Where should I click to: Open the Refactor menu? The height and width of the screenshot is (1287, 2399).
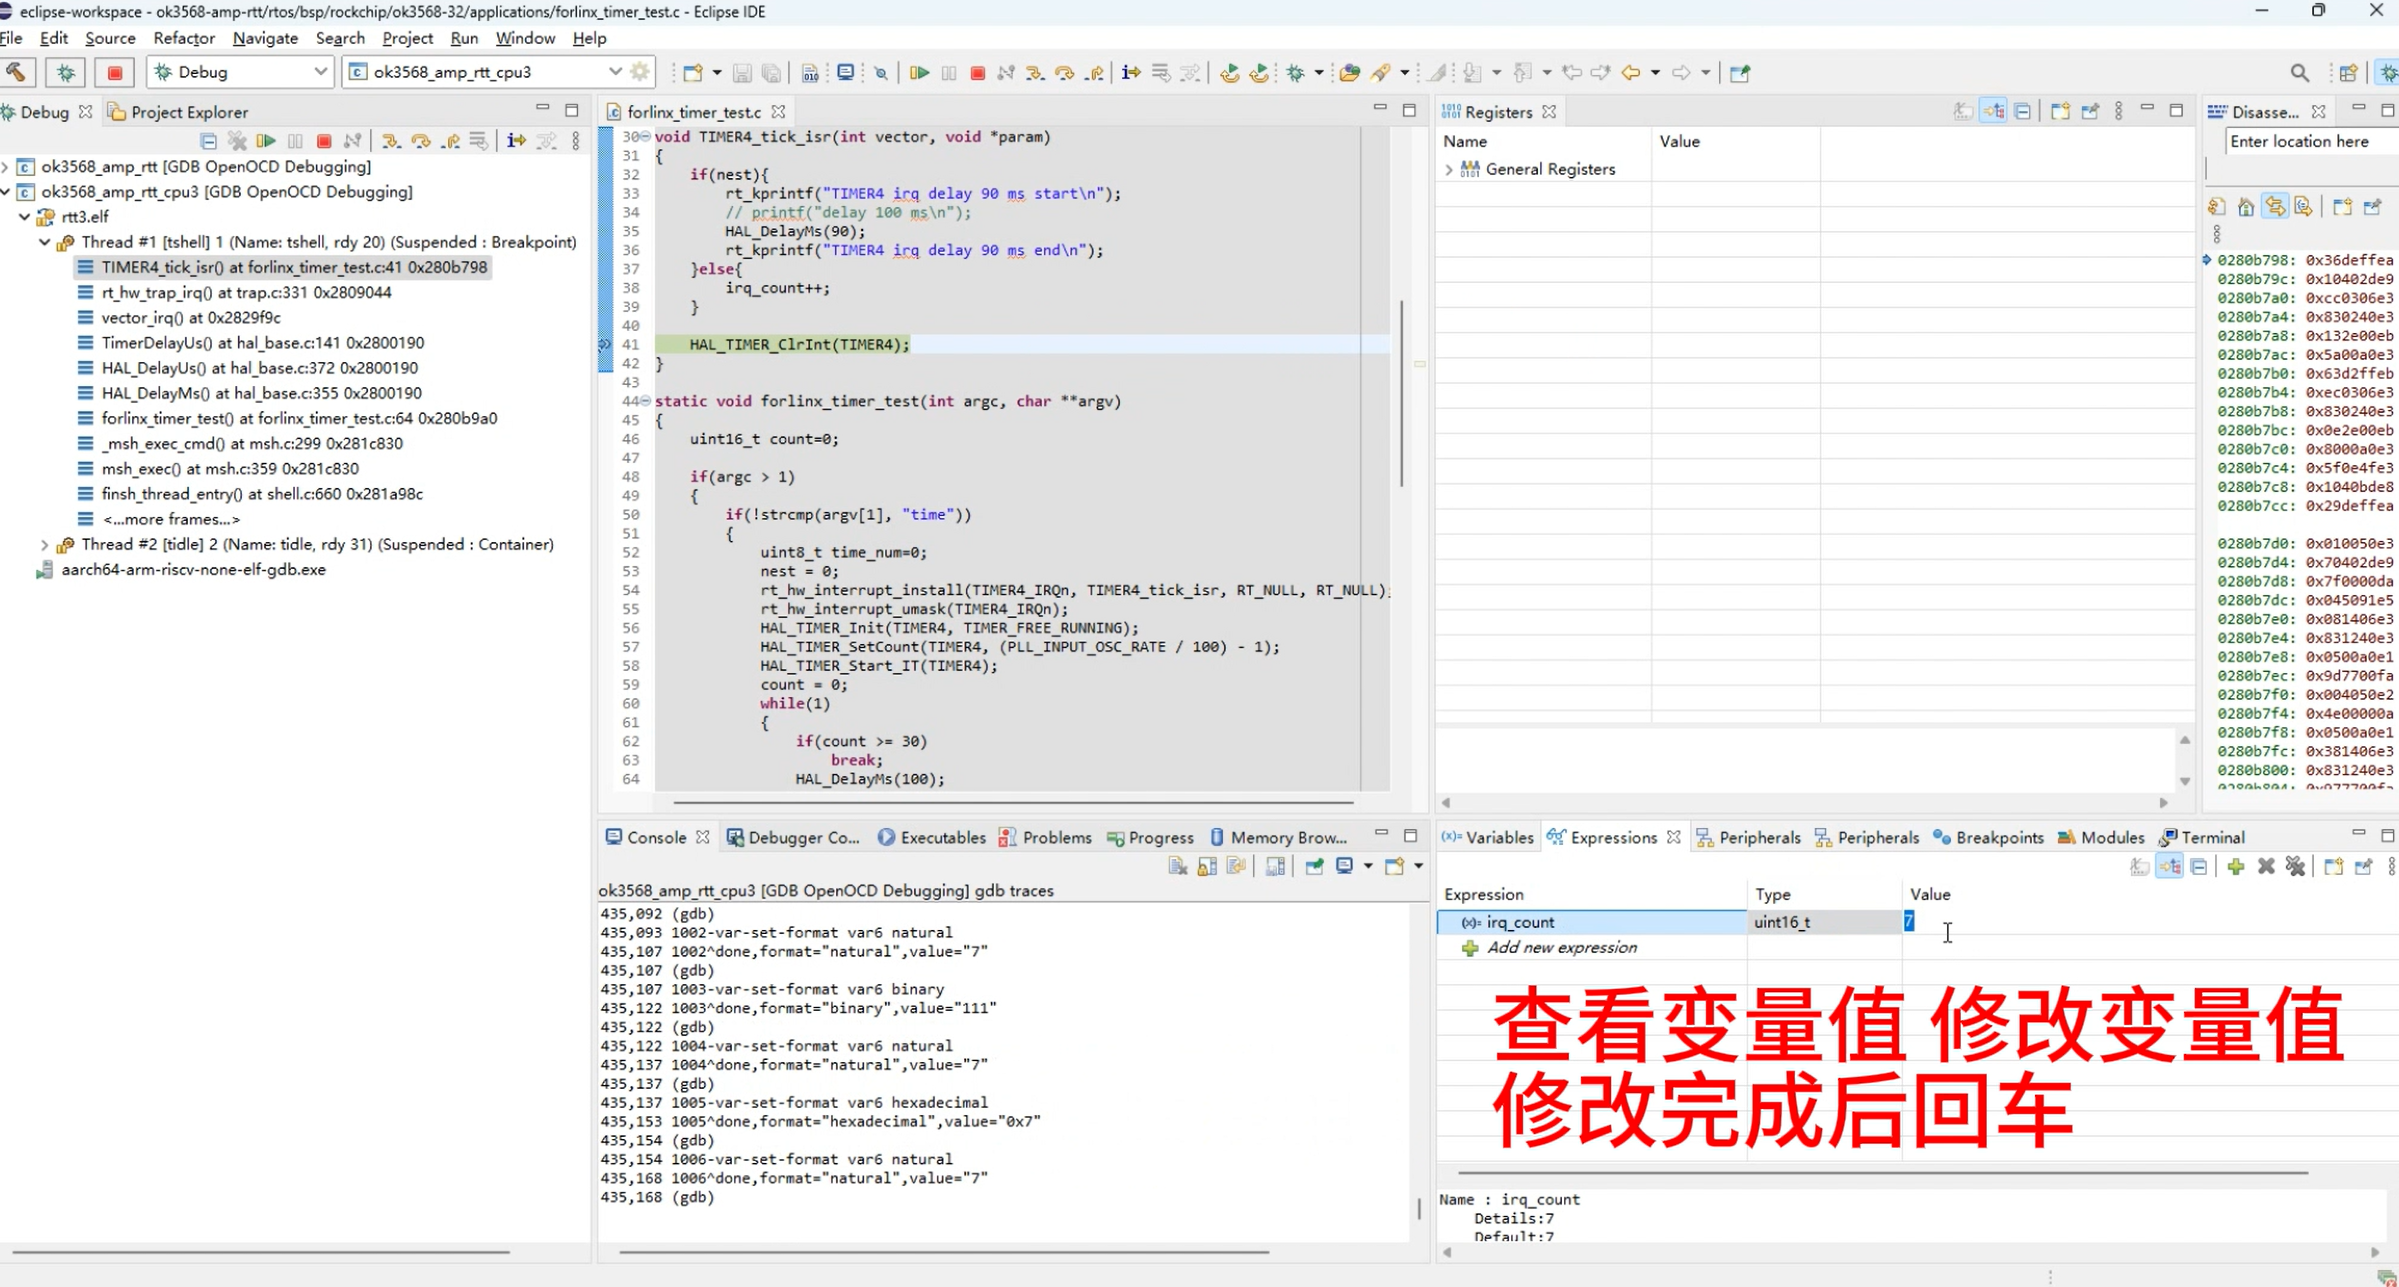tap(184, 38)
